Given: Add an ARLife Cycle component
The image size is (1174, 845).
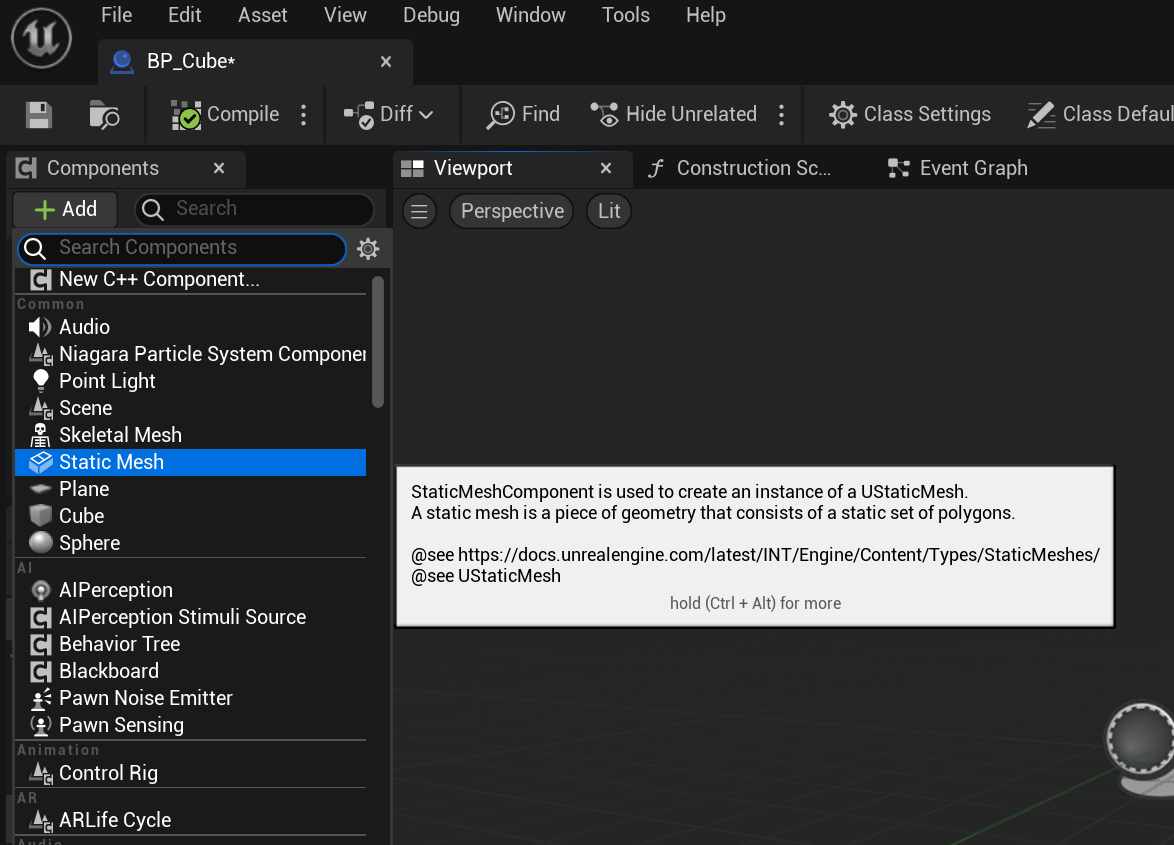Looking at the screenshot, I should point(190,820).
